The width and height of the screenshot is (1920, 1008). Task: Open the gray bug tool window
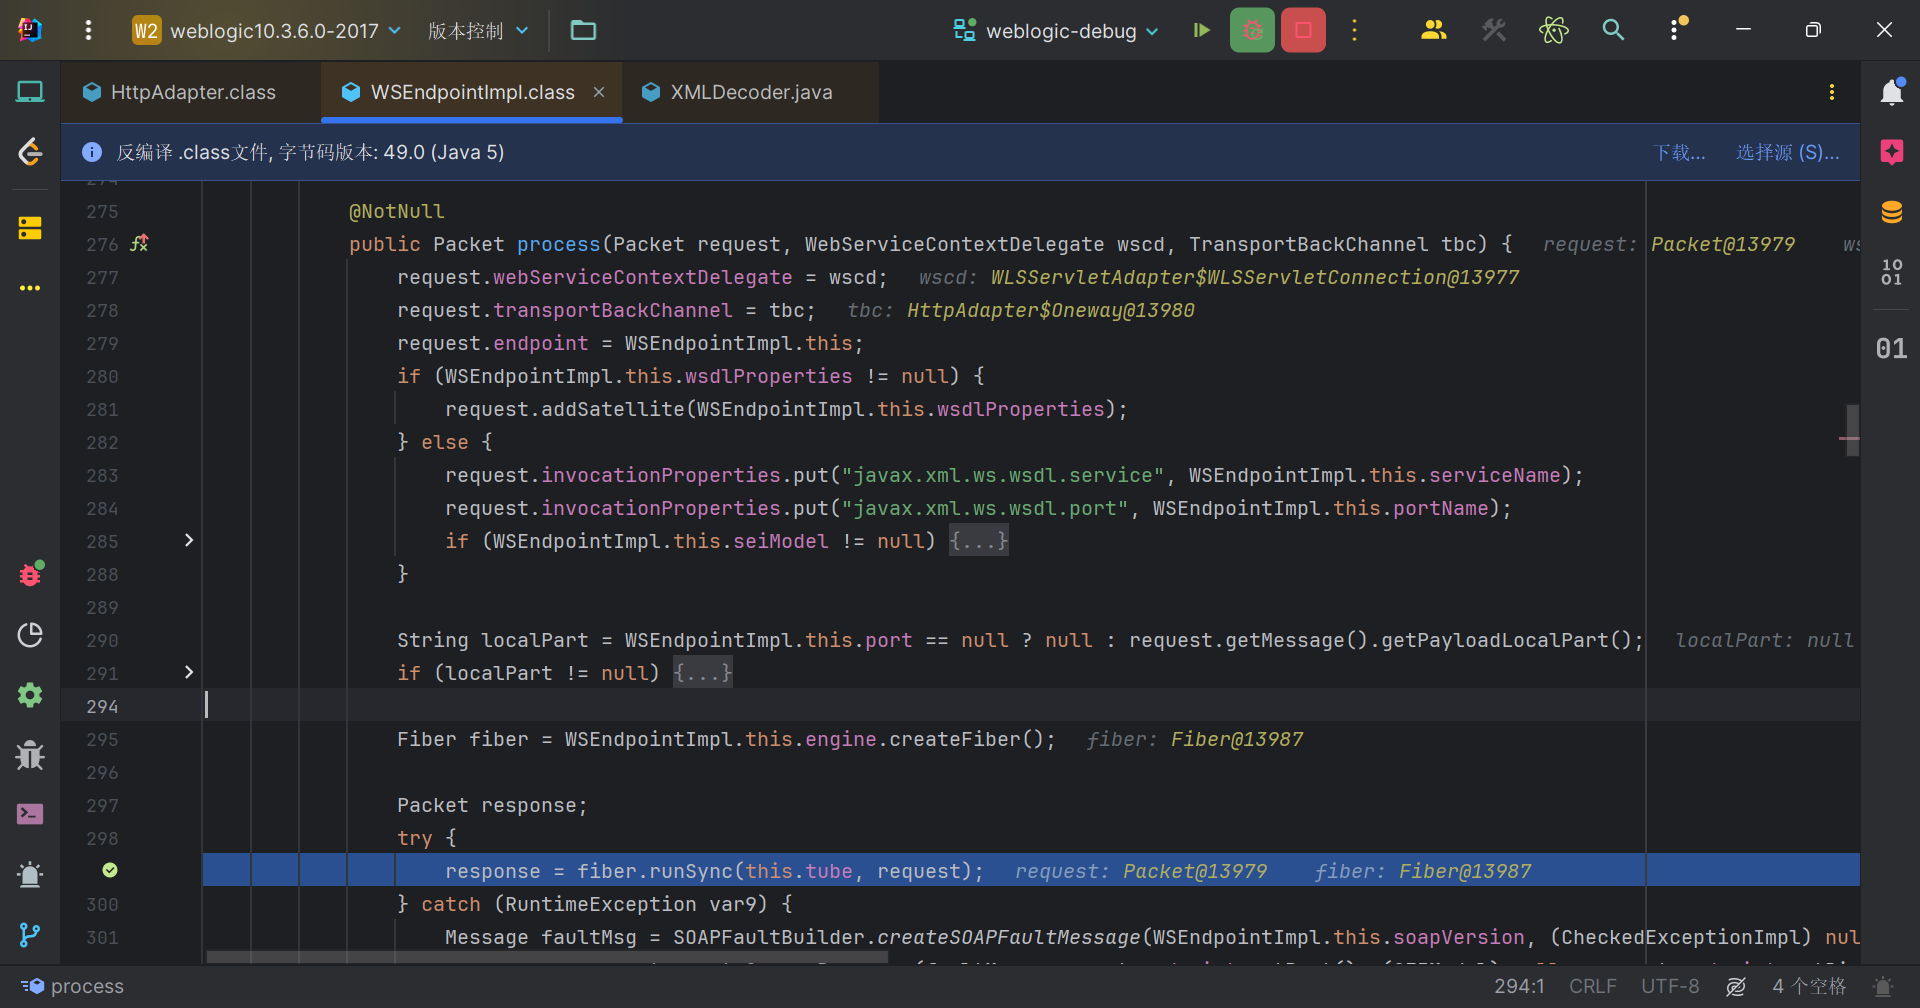pos(30,754)
